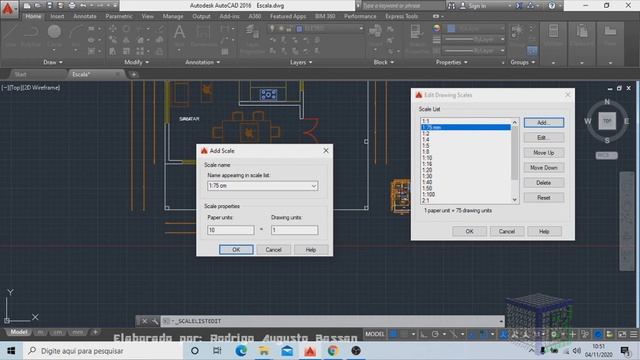640x360 pixels.
Task: Switch to the Manage ribbon tab
Action: click(x=173, y=16)
